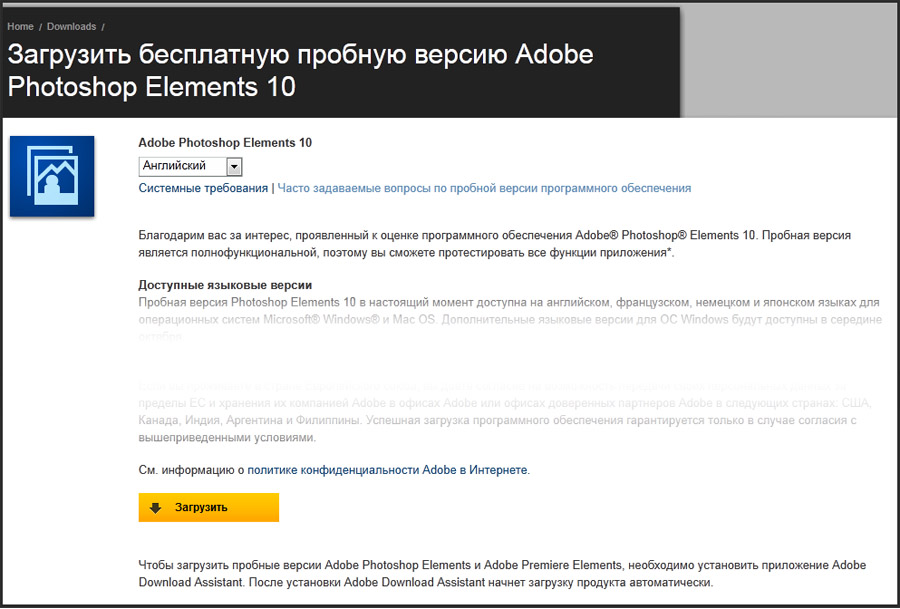Open политике конфиденциальности Adobe в Интернете link
This screenshot has width=900, height=609.
[387, 470]
